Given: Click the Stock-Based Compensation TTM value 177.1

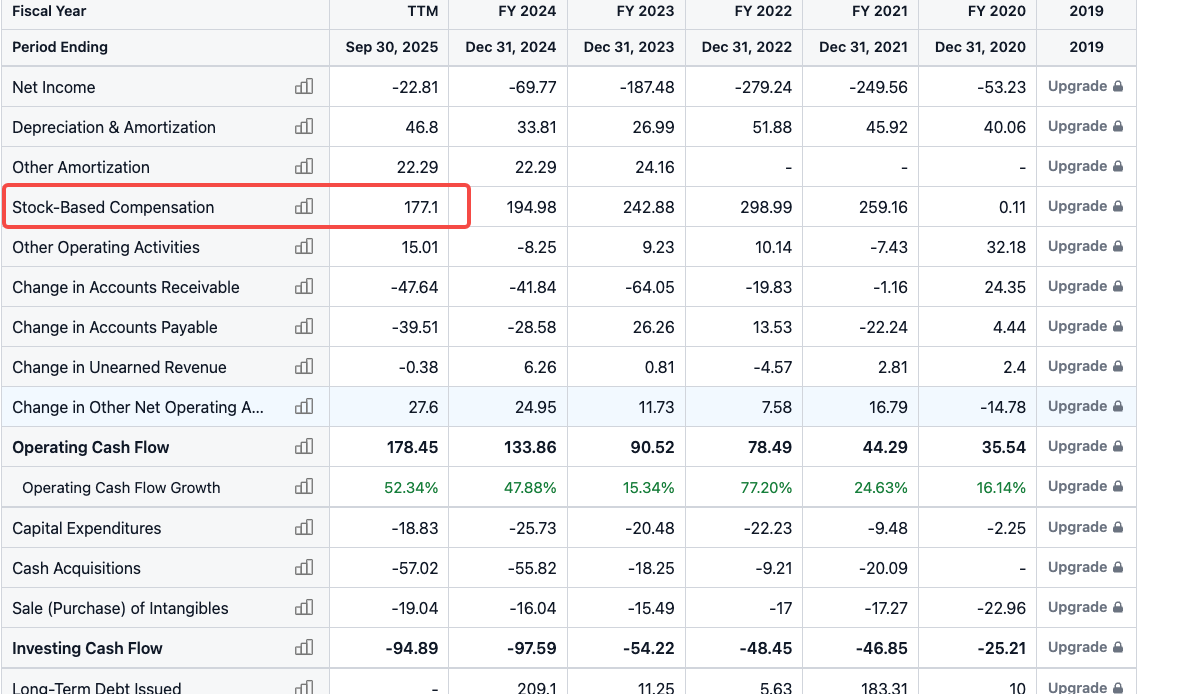Looking at the screenshot, I should tap(421, 207).
